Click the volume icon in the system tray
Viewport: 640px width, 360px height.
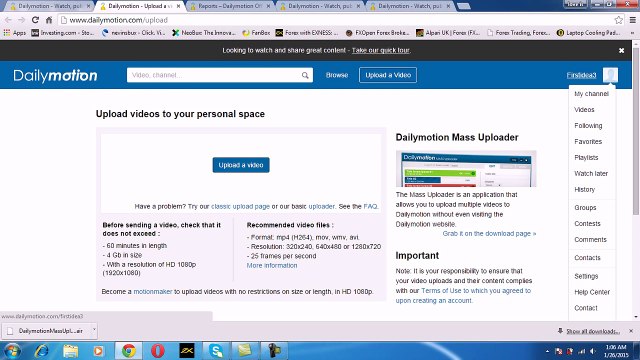coord(593,351)
